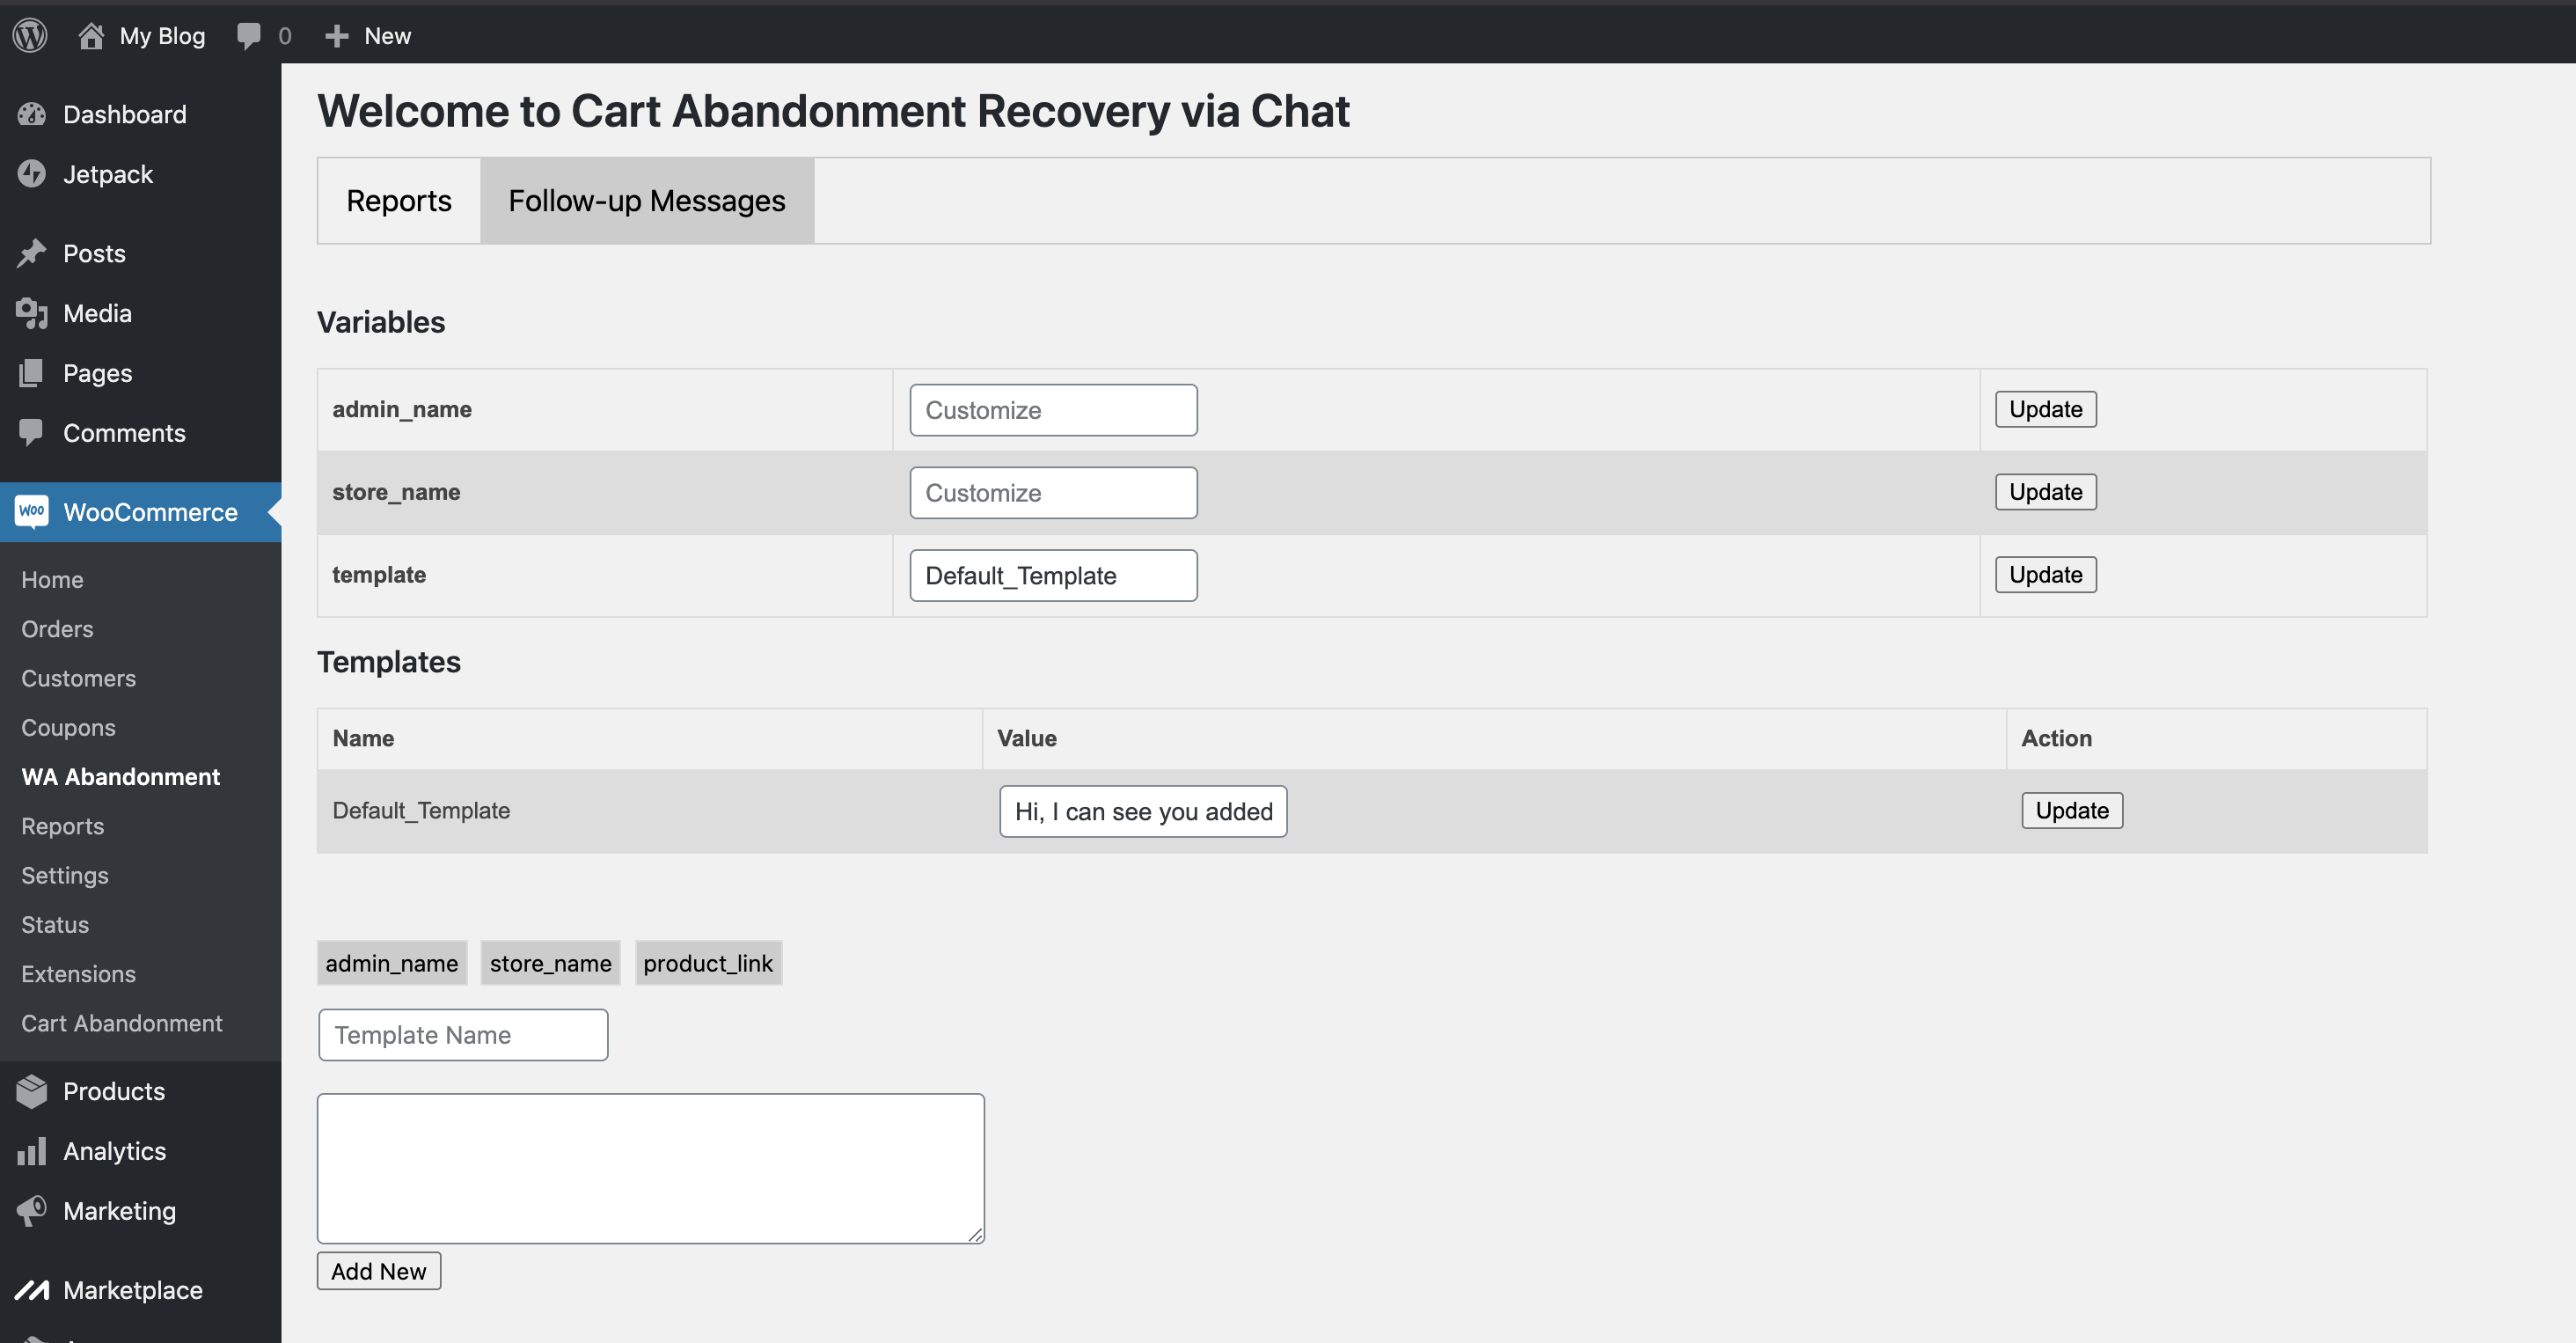Click the admin_name variable label

(402, 409)
